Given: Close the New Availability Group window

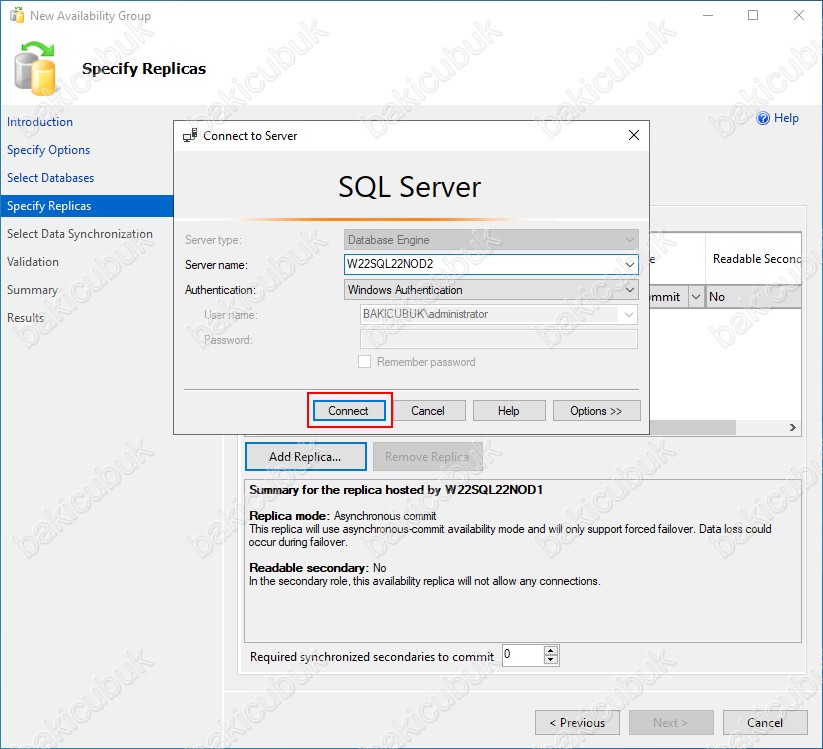Looking at the screenshot, I should 798,15.
